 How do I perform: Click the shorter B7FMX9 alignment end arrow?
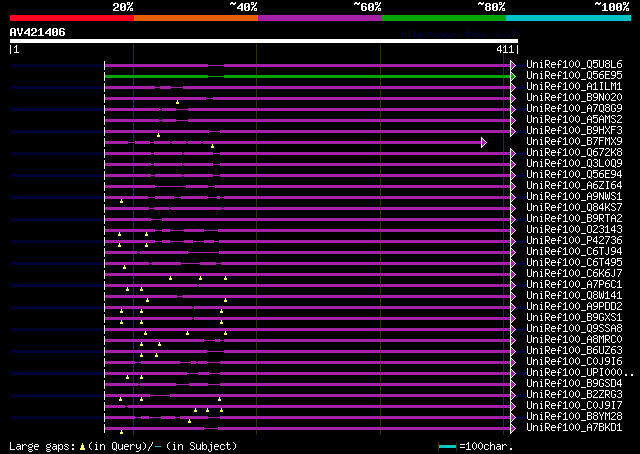(x=484, y=142)
